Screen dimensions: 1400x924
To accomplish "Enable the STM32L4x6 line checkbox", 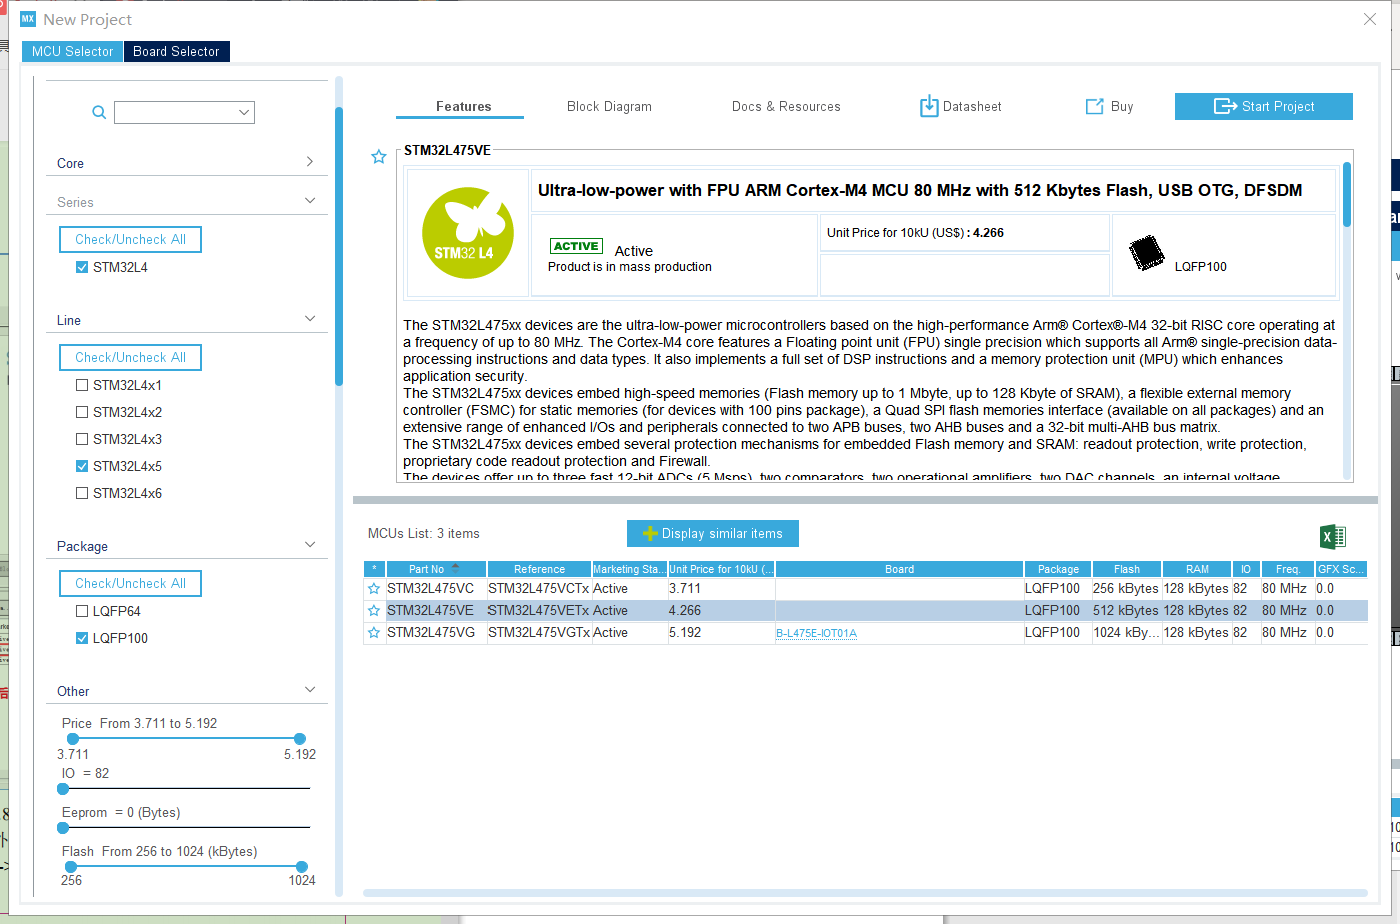I will [82, 493].
